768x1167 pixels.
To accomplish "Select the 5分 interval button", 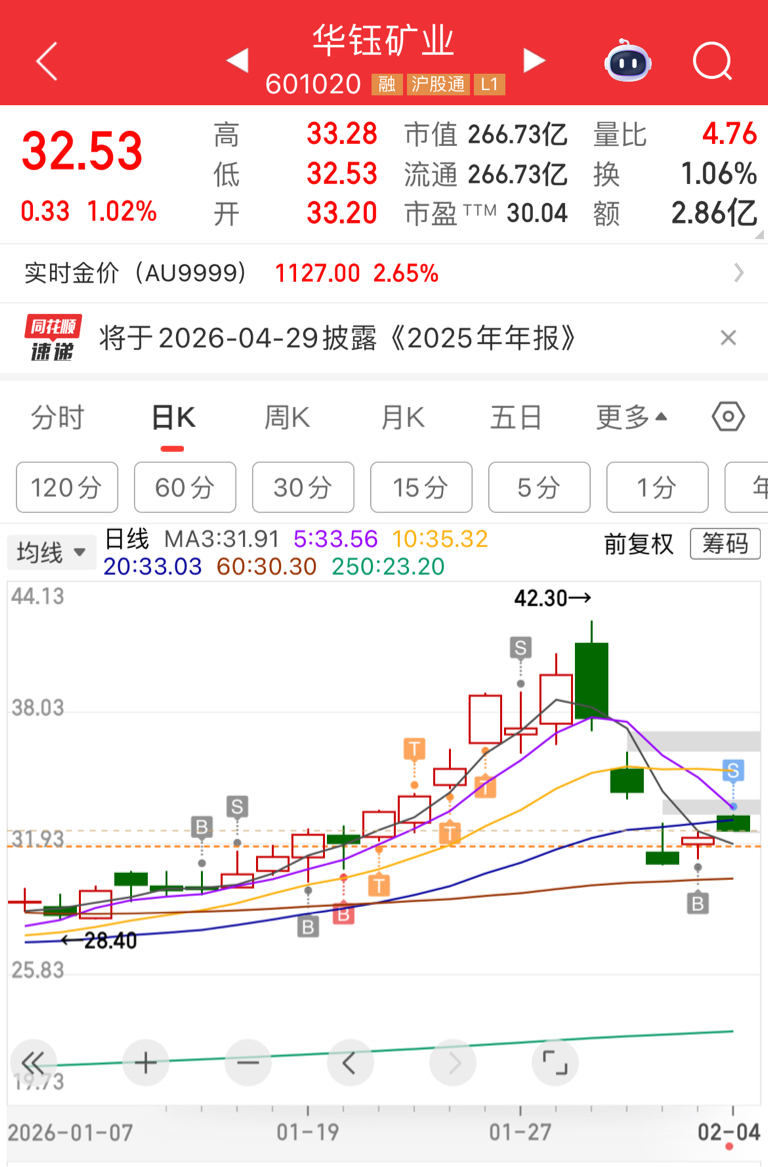I will click(540, 487).
